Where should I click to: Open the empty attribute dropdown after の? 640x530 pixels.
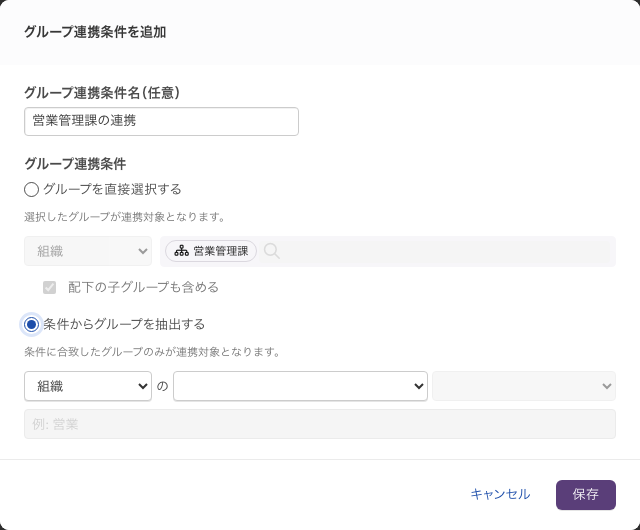click(300, 386)
